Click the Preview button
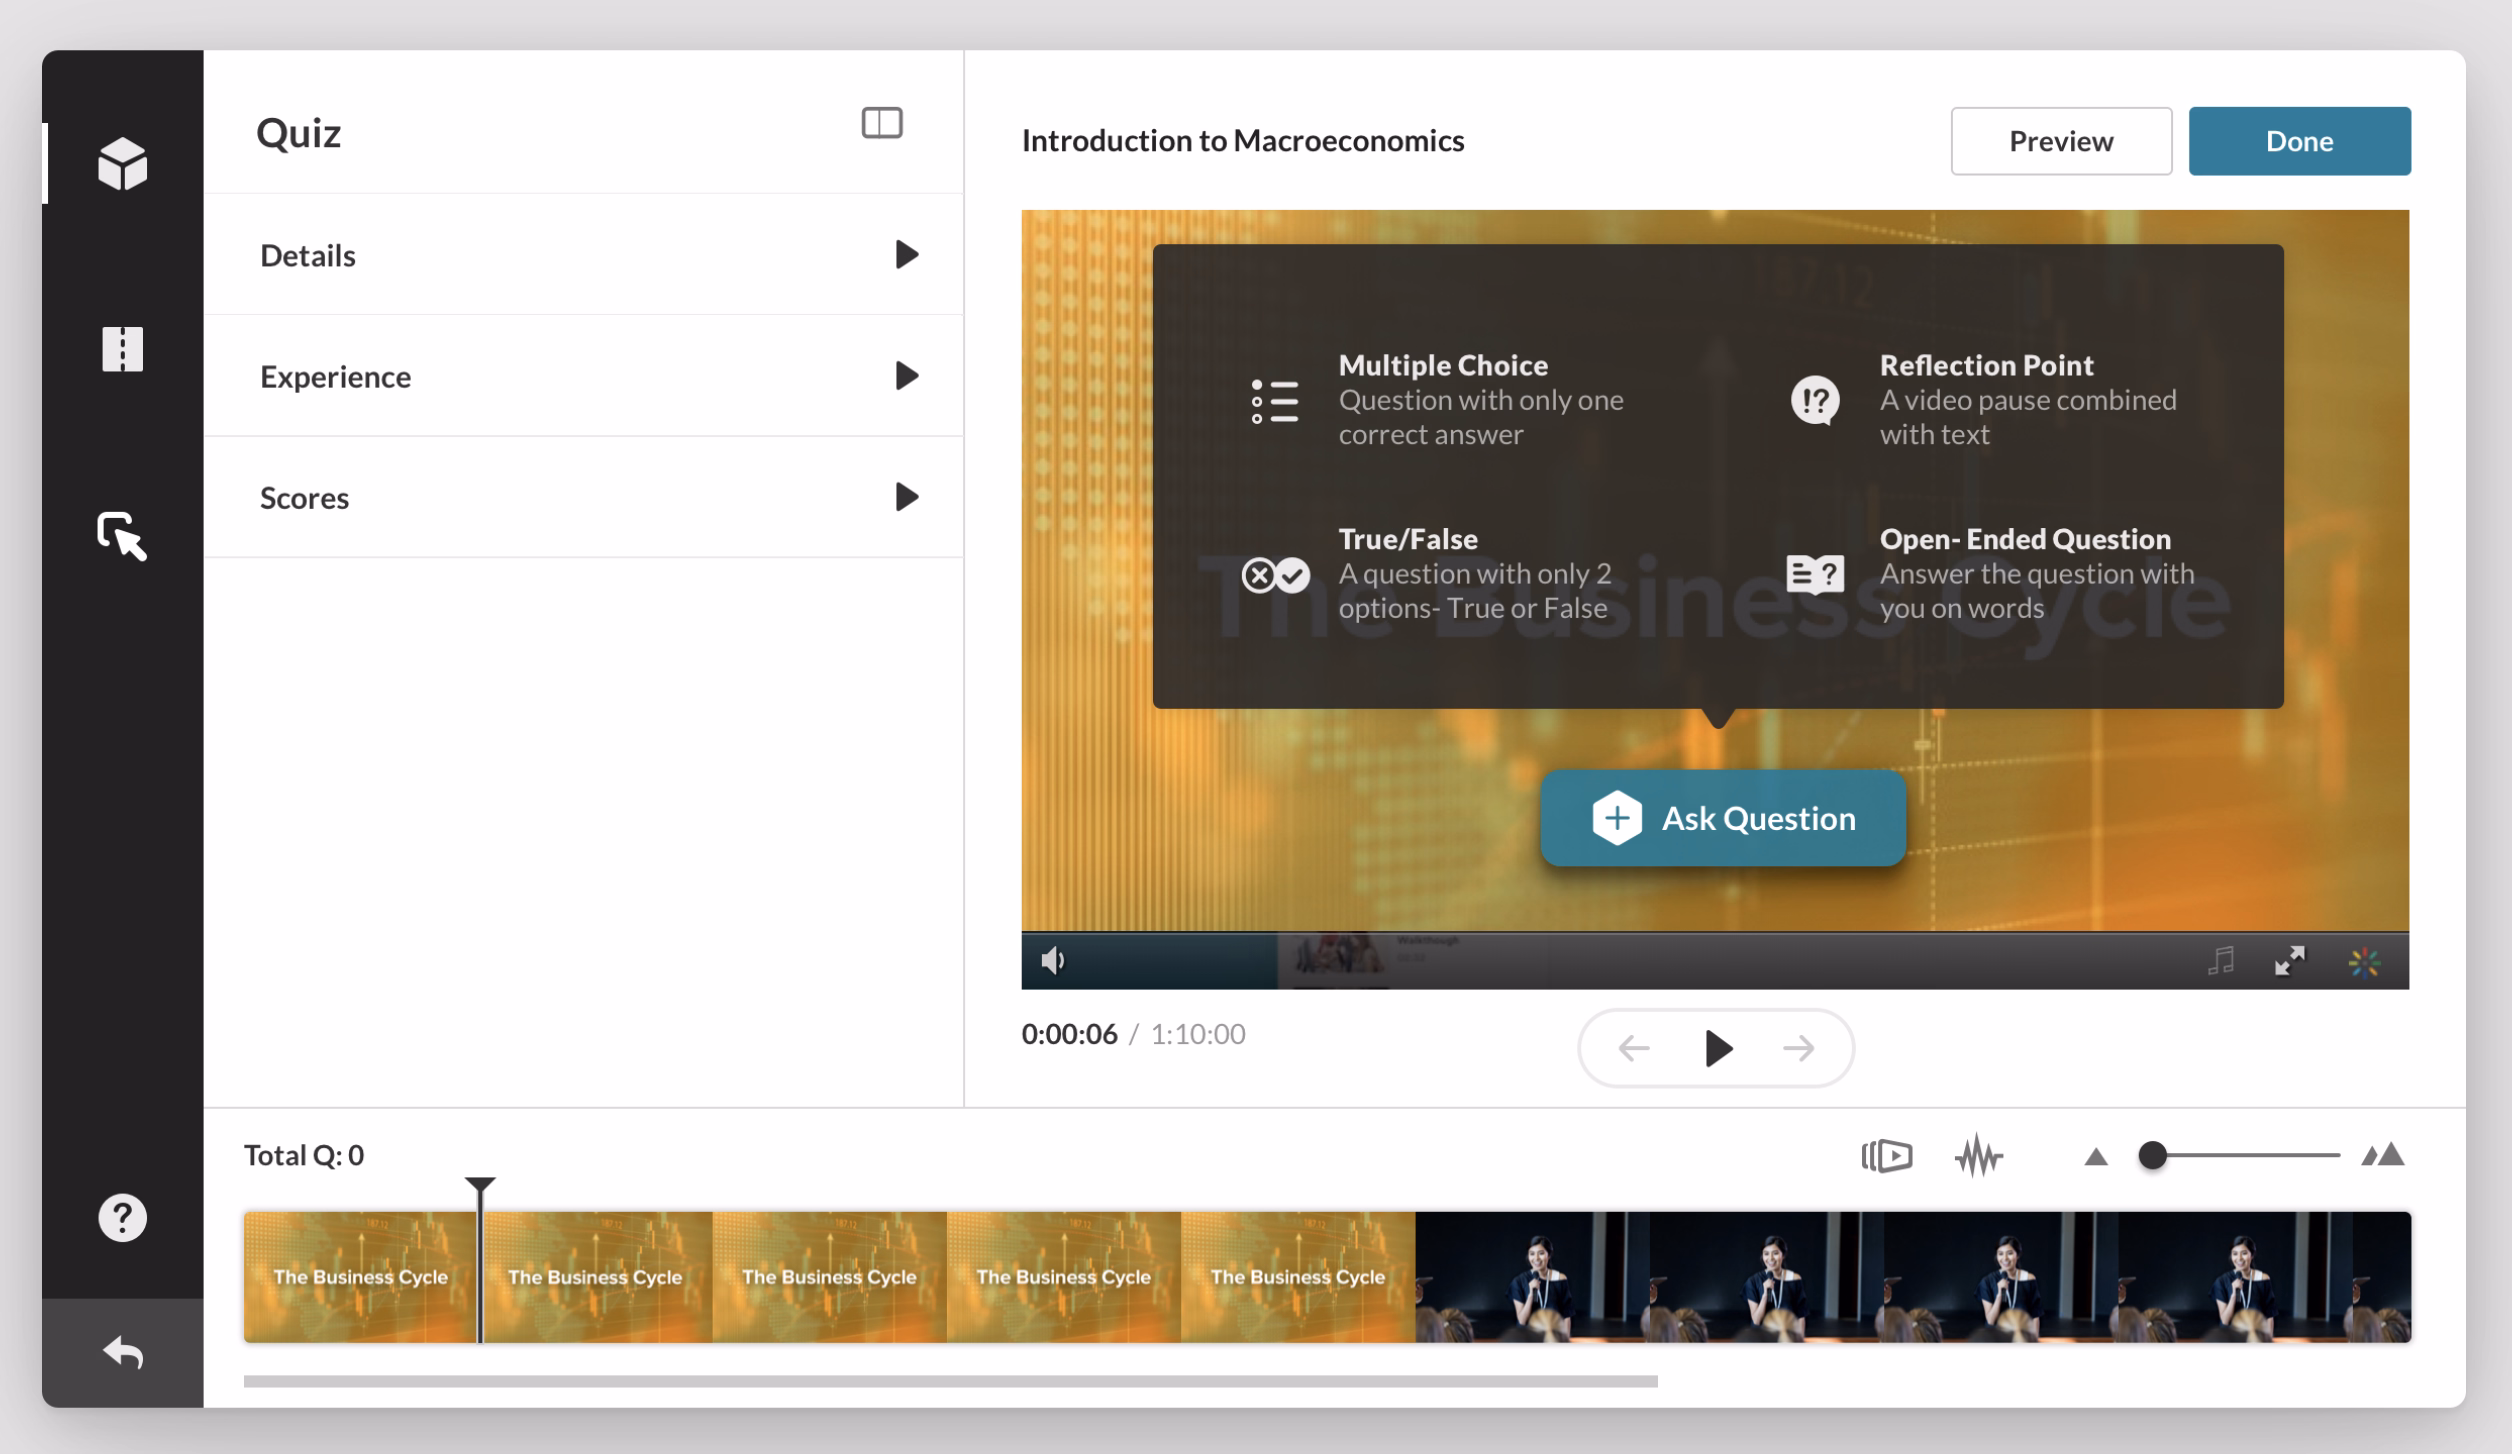 click(2061, 141)
